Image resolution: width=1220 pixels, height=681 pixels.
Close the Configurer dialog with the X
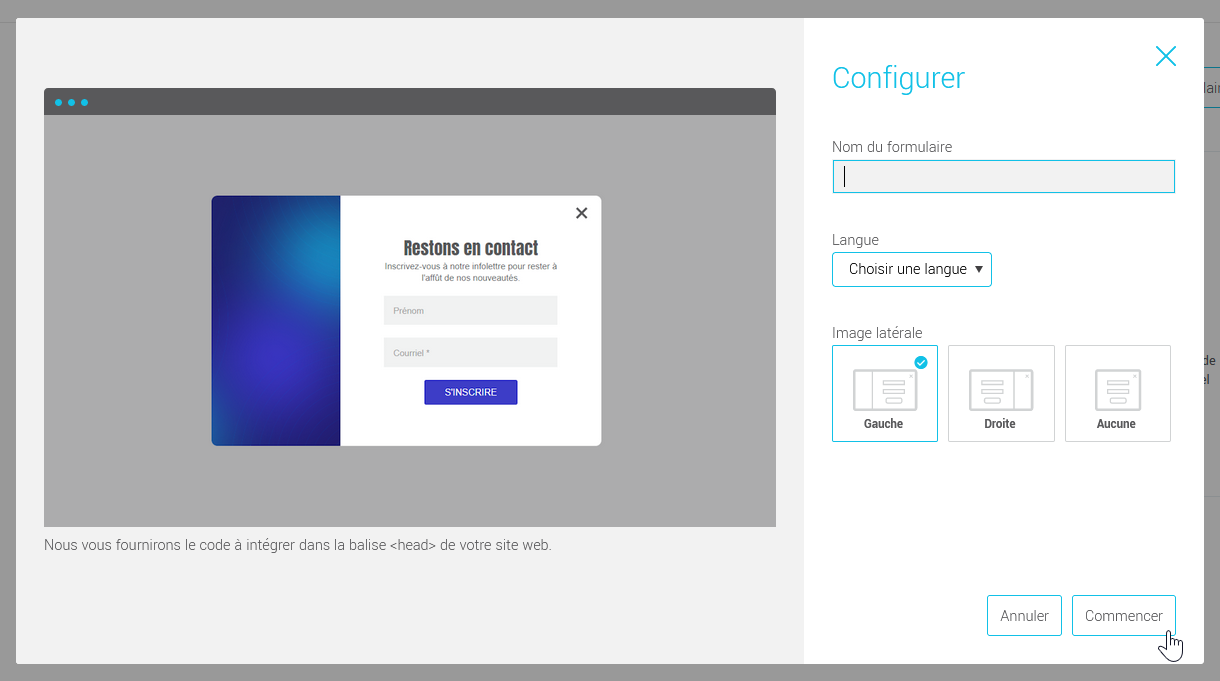tap(1165, 56)
